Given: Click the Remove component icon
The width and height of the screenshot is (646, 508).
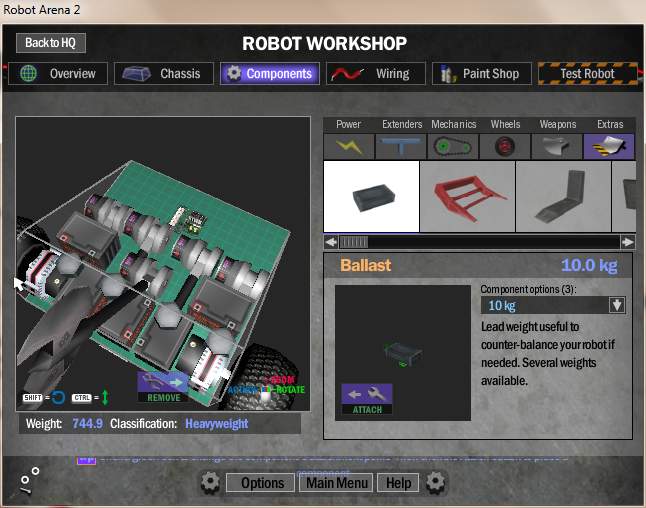Looking at the screenshot, I should tap(163, 387).
